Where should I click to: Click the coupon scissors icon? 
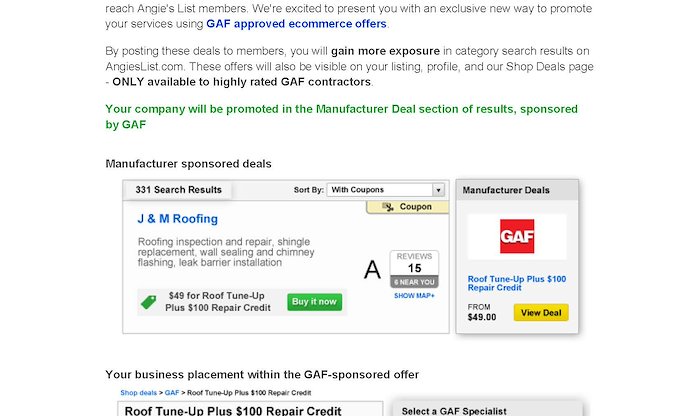click(388, 207)
